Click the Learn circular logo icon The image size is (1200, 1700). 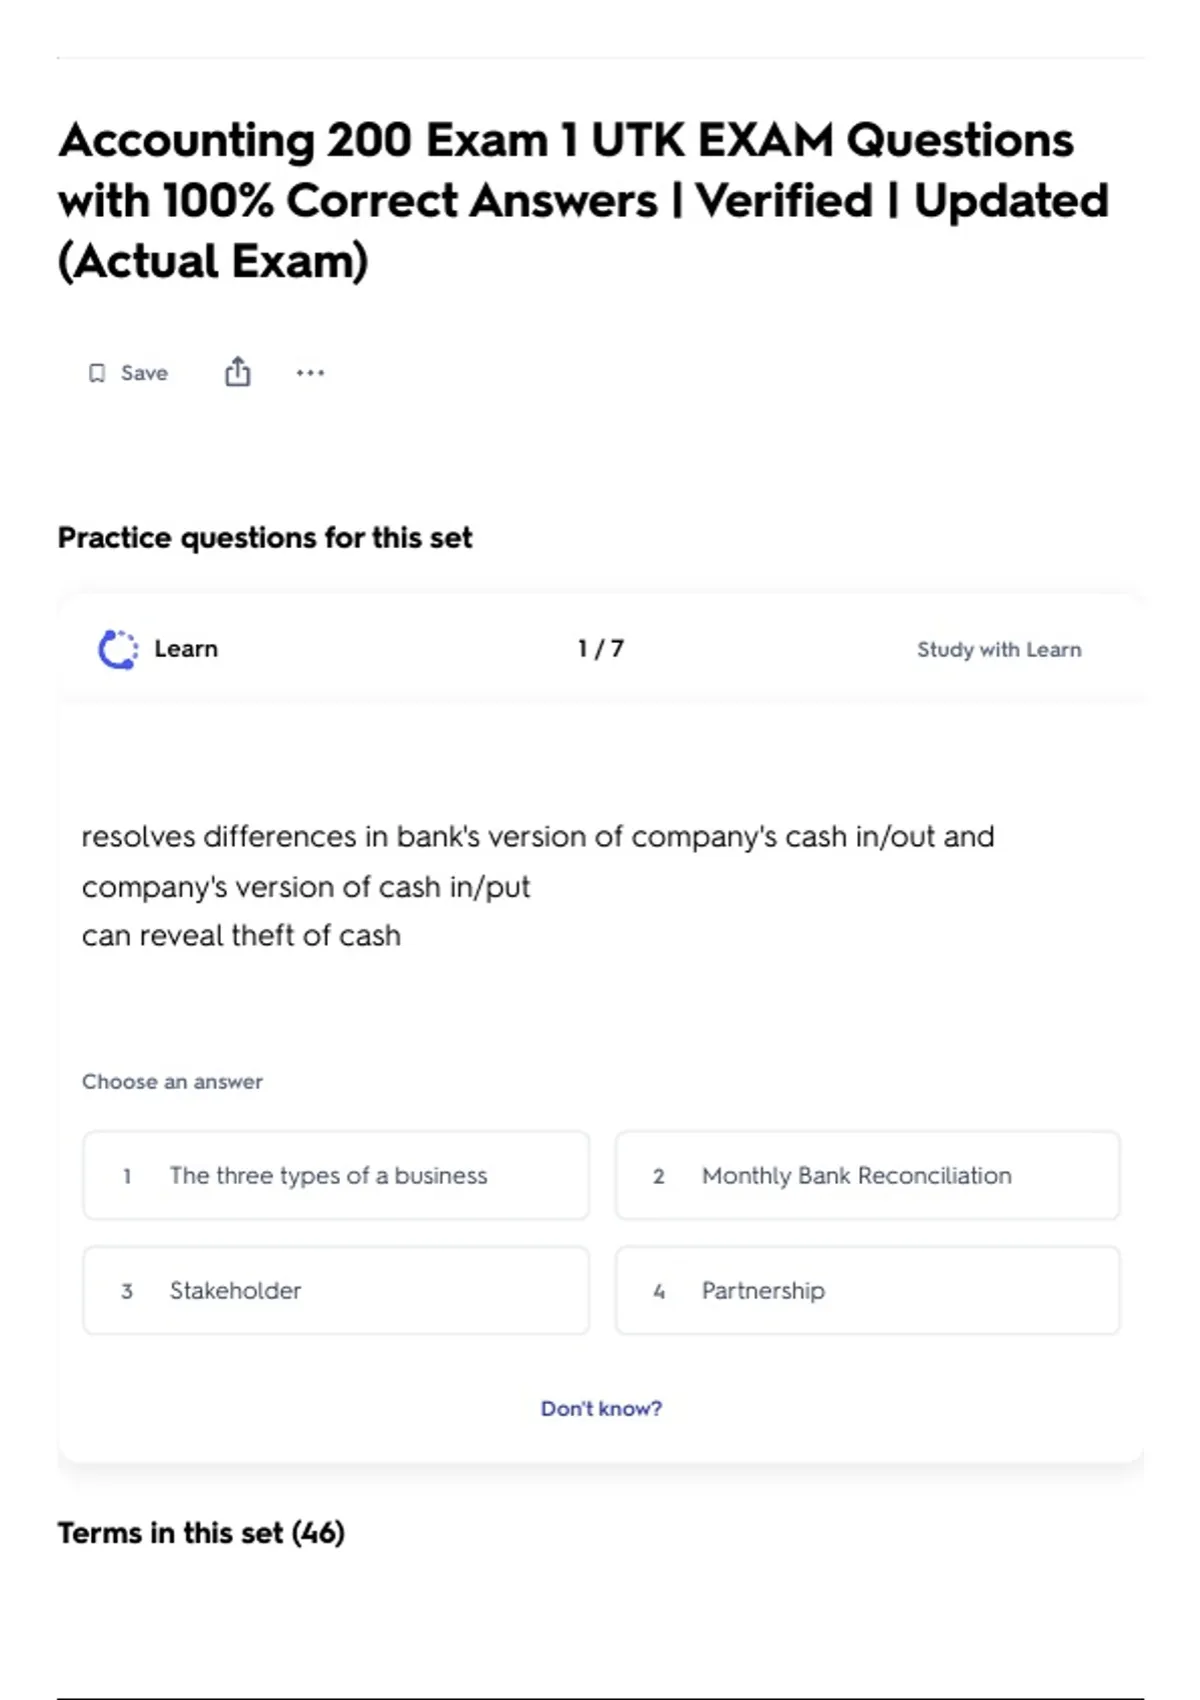[x=118, y=649]
